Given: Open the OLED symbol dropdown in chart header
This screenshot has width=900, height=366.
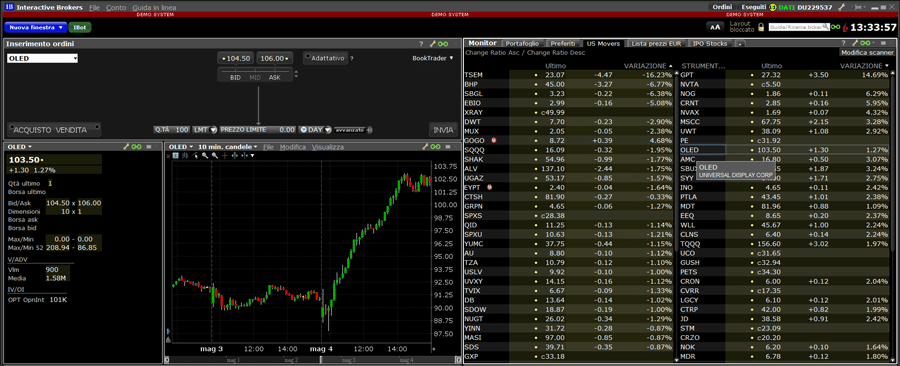Looking at the screenshot, I should click(181, 147).
